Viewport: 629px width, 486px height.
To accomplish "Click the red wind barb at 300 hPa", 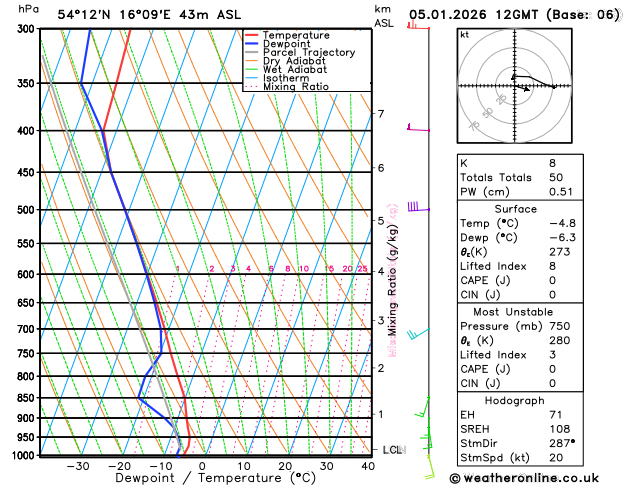I will click(418, 26).
